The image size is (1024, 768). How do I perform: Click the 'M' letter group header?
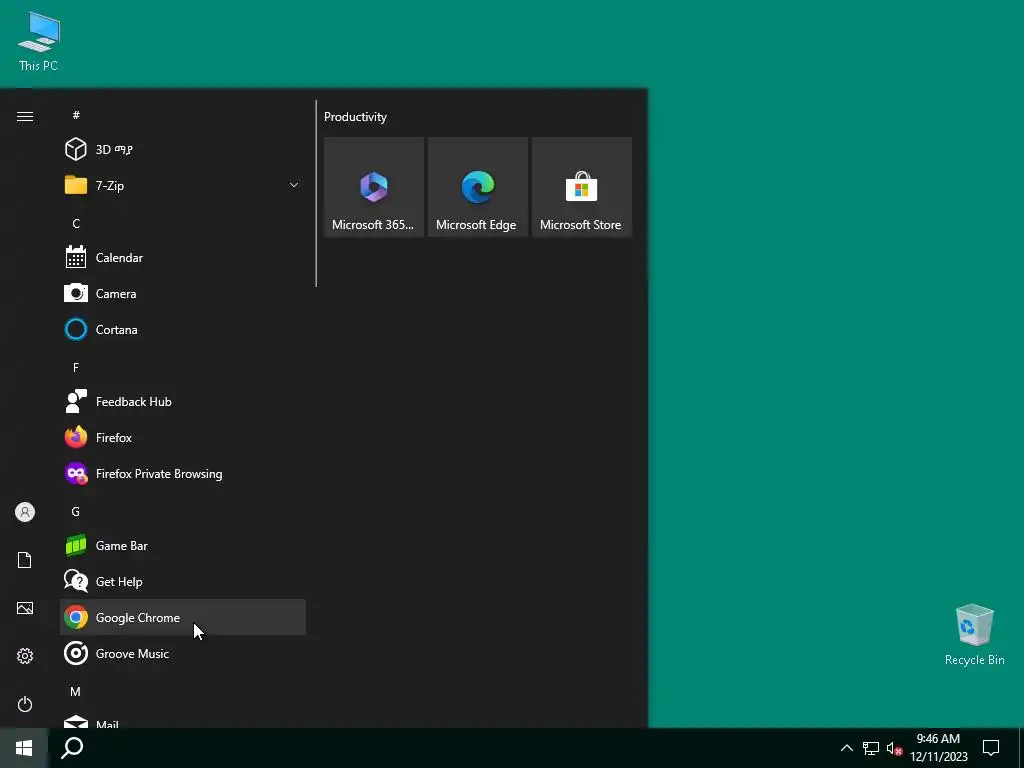click(x=76, y=692)
